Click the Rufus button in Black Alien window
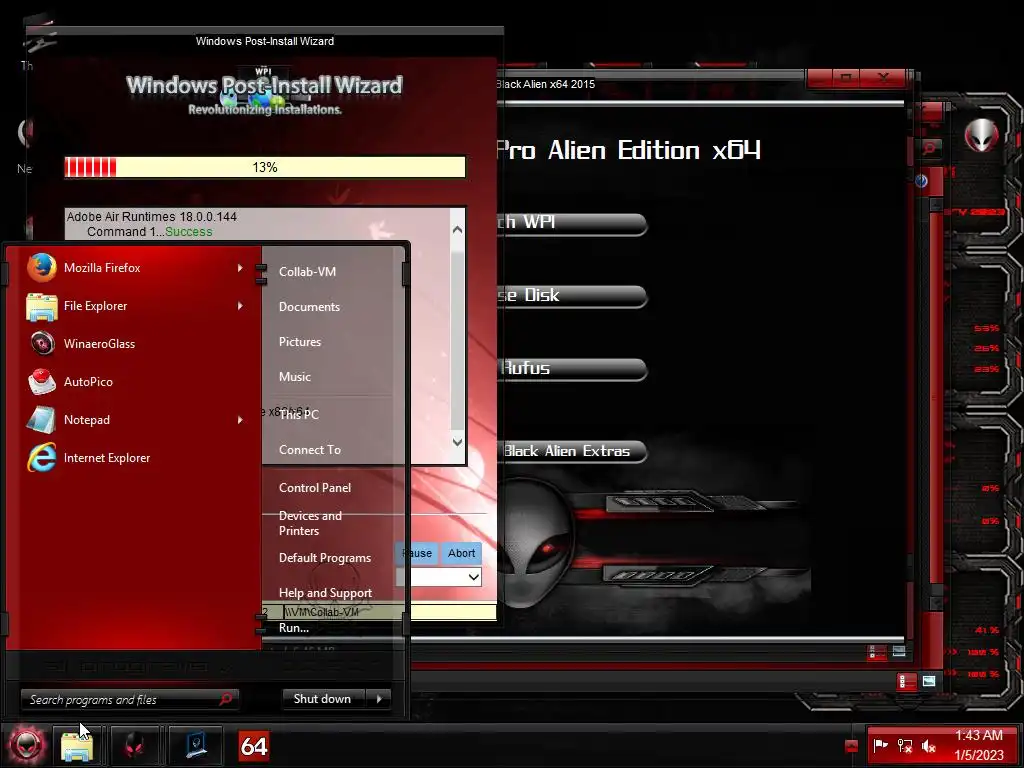The width and height of the screenshot is (1024, 768). [572, 369]
